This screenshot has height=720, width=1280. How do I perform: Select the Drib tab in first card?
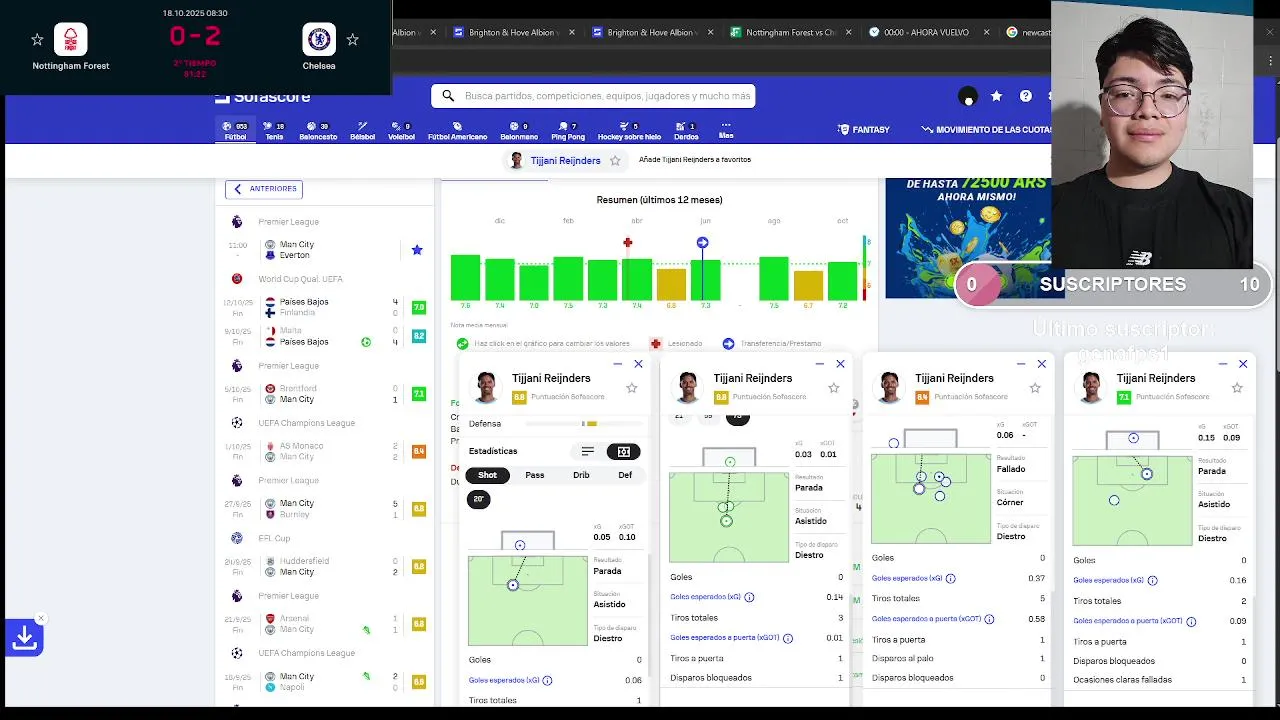pos(581,475)
